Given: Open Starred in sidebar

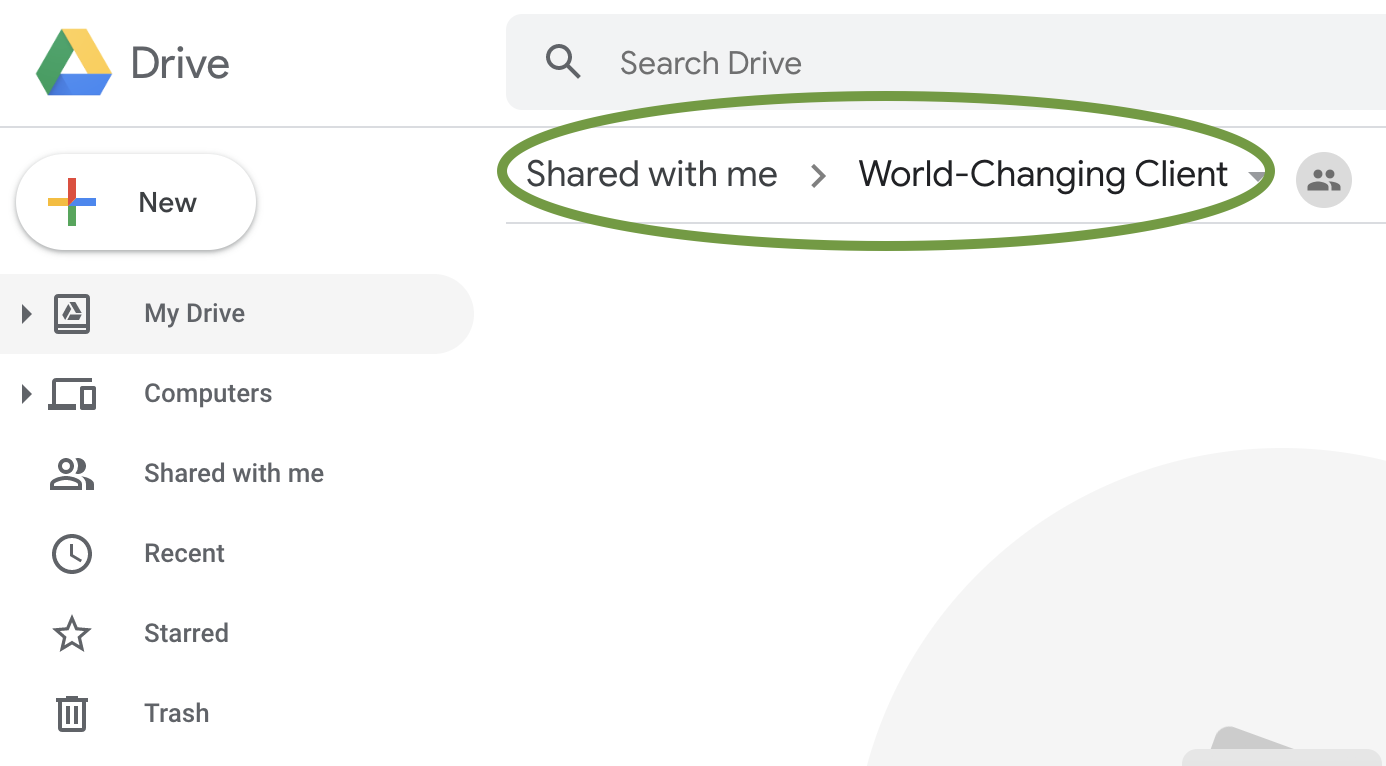Looking at the screenshot, I should point(186,633).
